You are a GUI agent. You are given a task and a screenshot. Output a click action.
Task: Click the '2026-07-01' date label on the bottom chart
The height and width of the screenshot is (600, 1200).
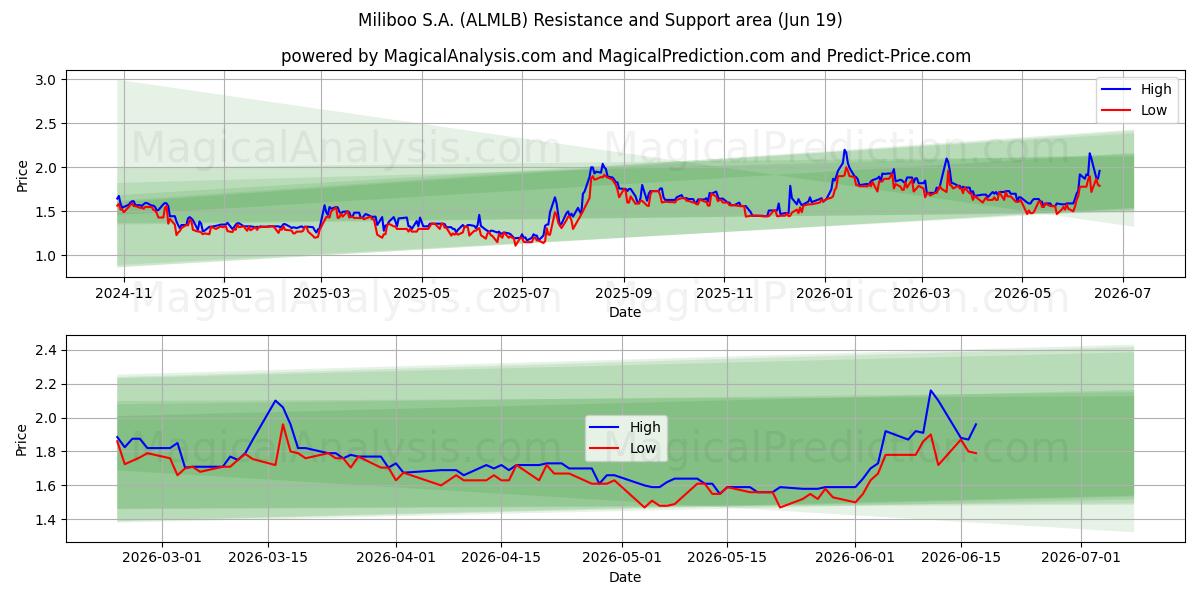click(1081, 558)
